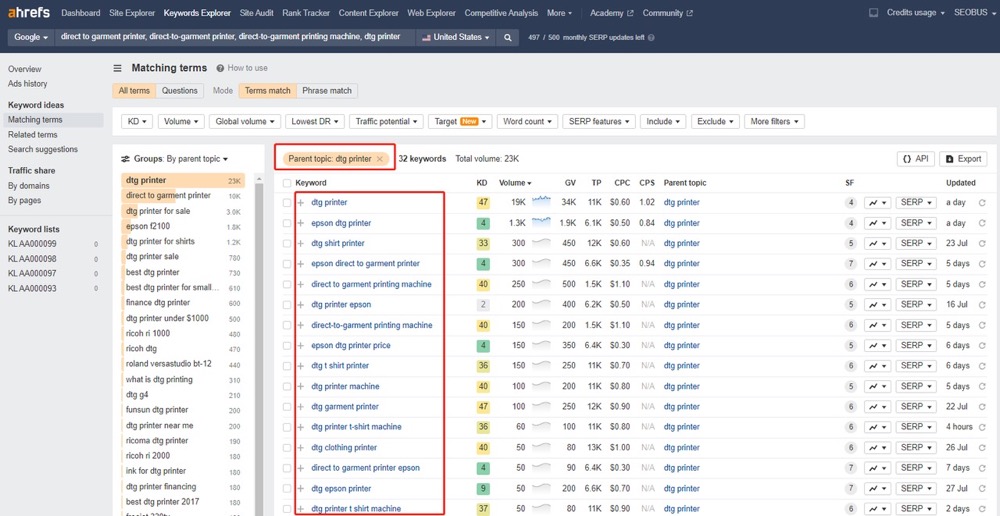Open Site Audit in top navigation

tap(257, 13)
